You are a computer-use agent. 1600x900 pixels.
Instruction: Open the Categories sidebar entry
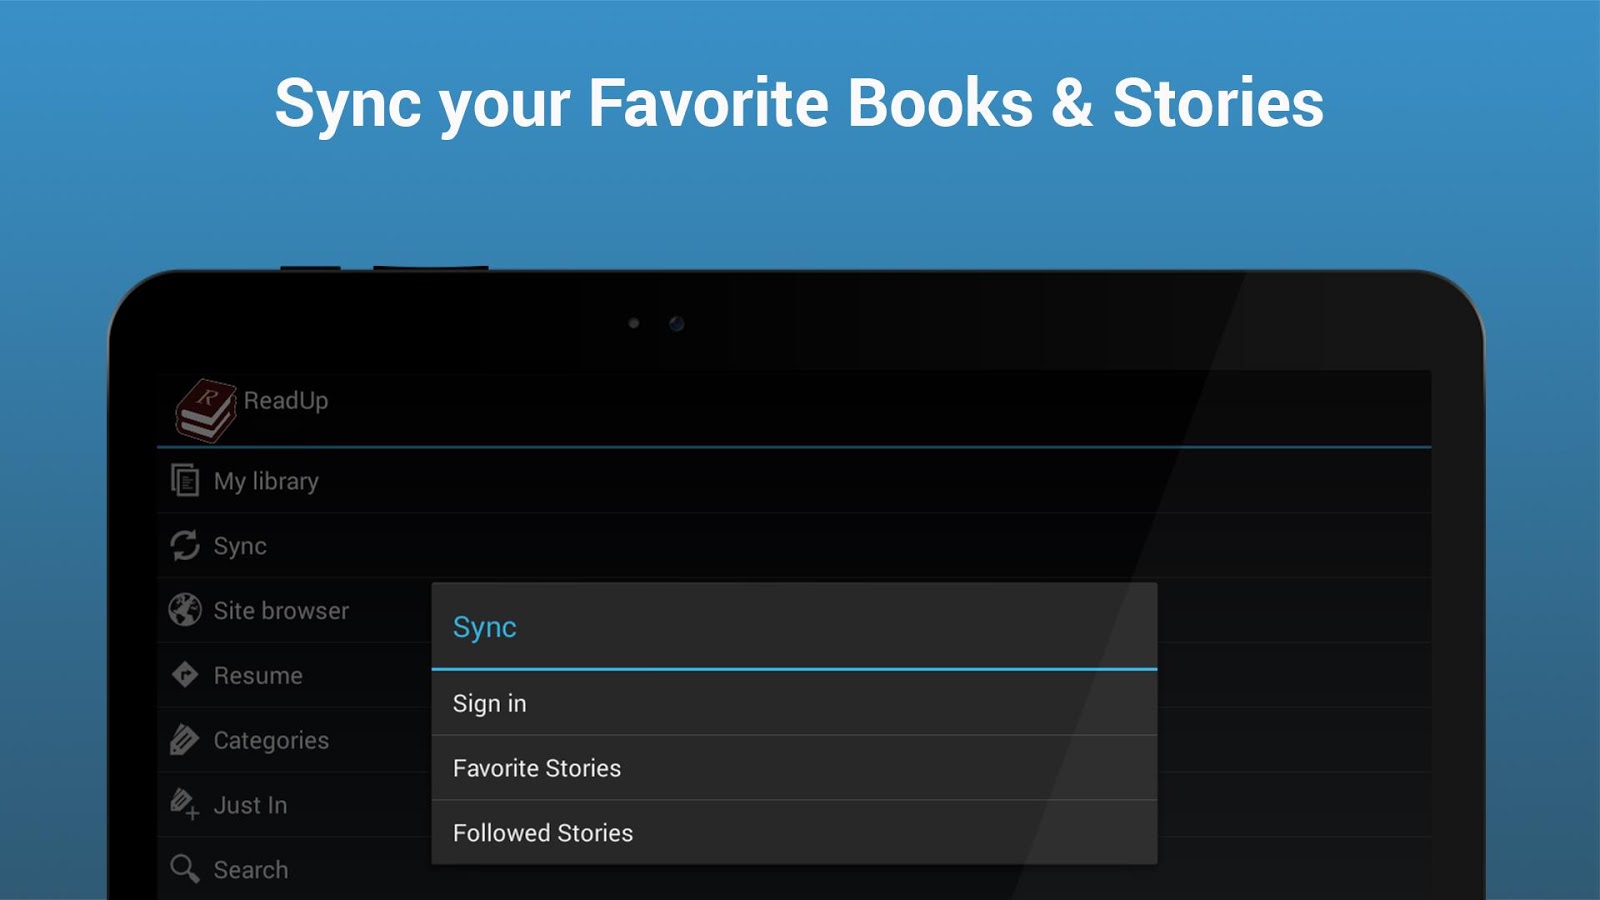[270, 740]
